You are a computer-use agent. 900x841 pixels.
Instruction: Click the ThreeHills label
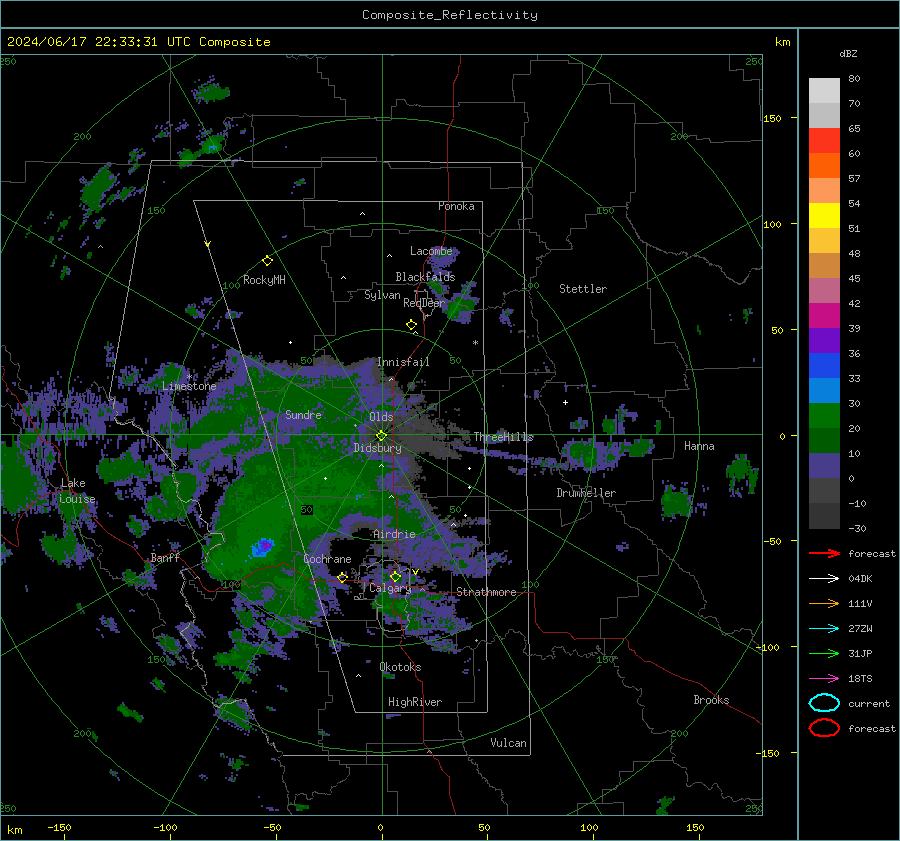coord(503,437)
